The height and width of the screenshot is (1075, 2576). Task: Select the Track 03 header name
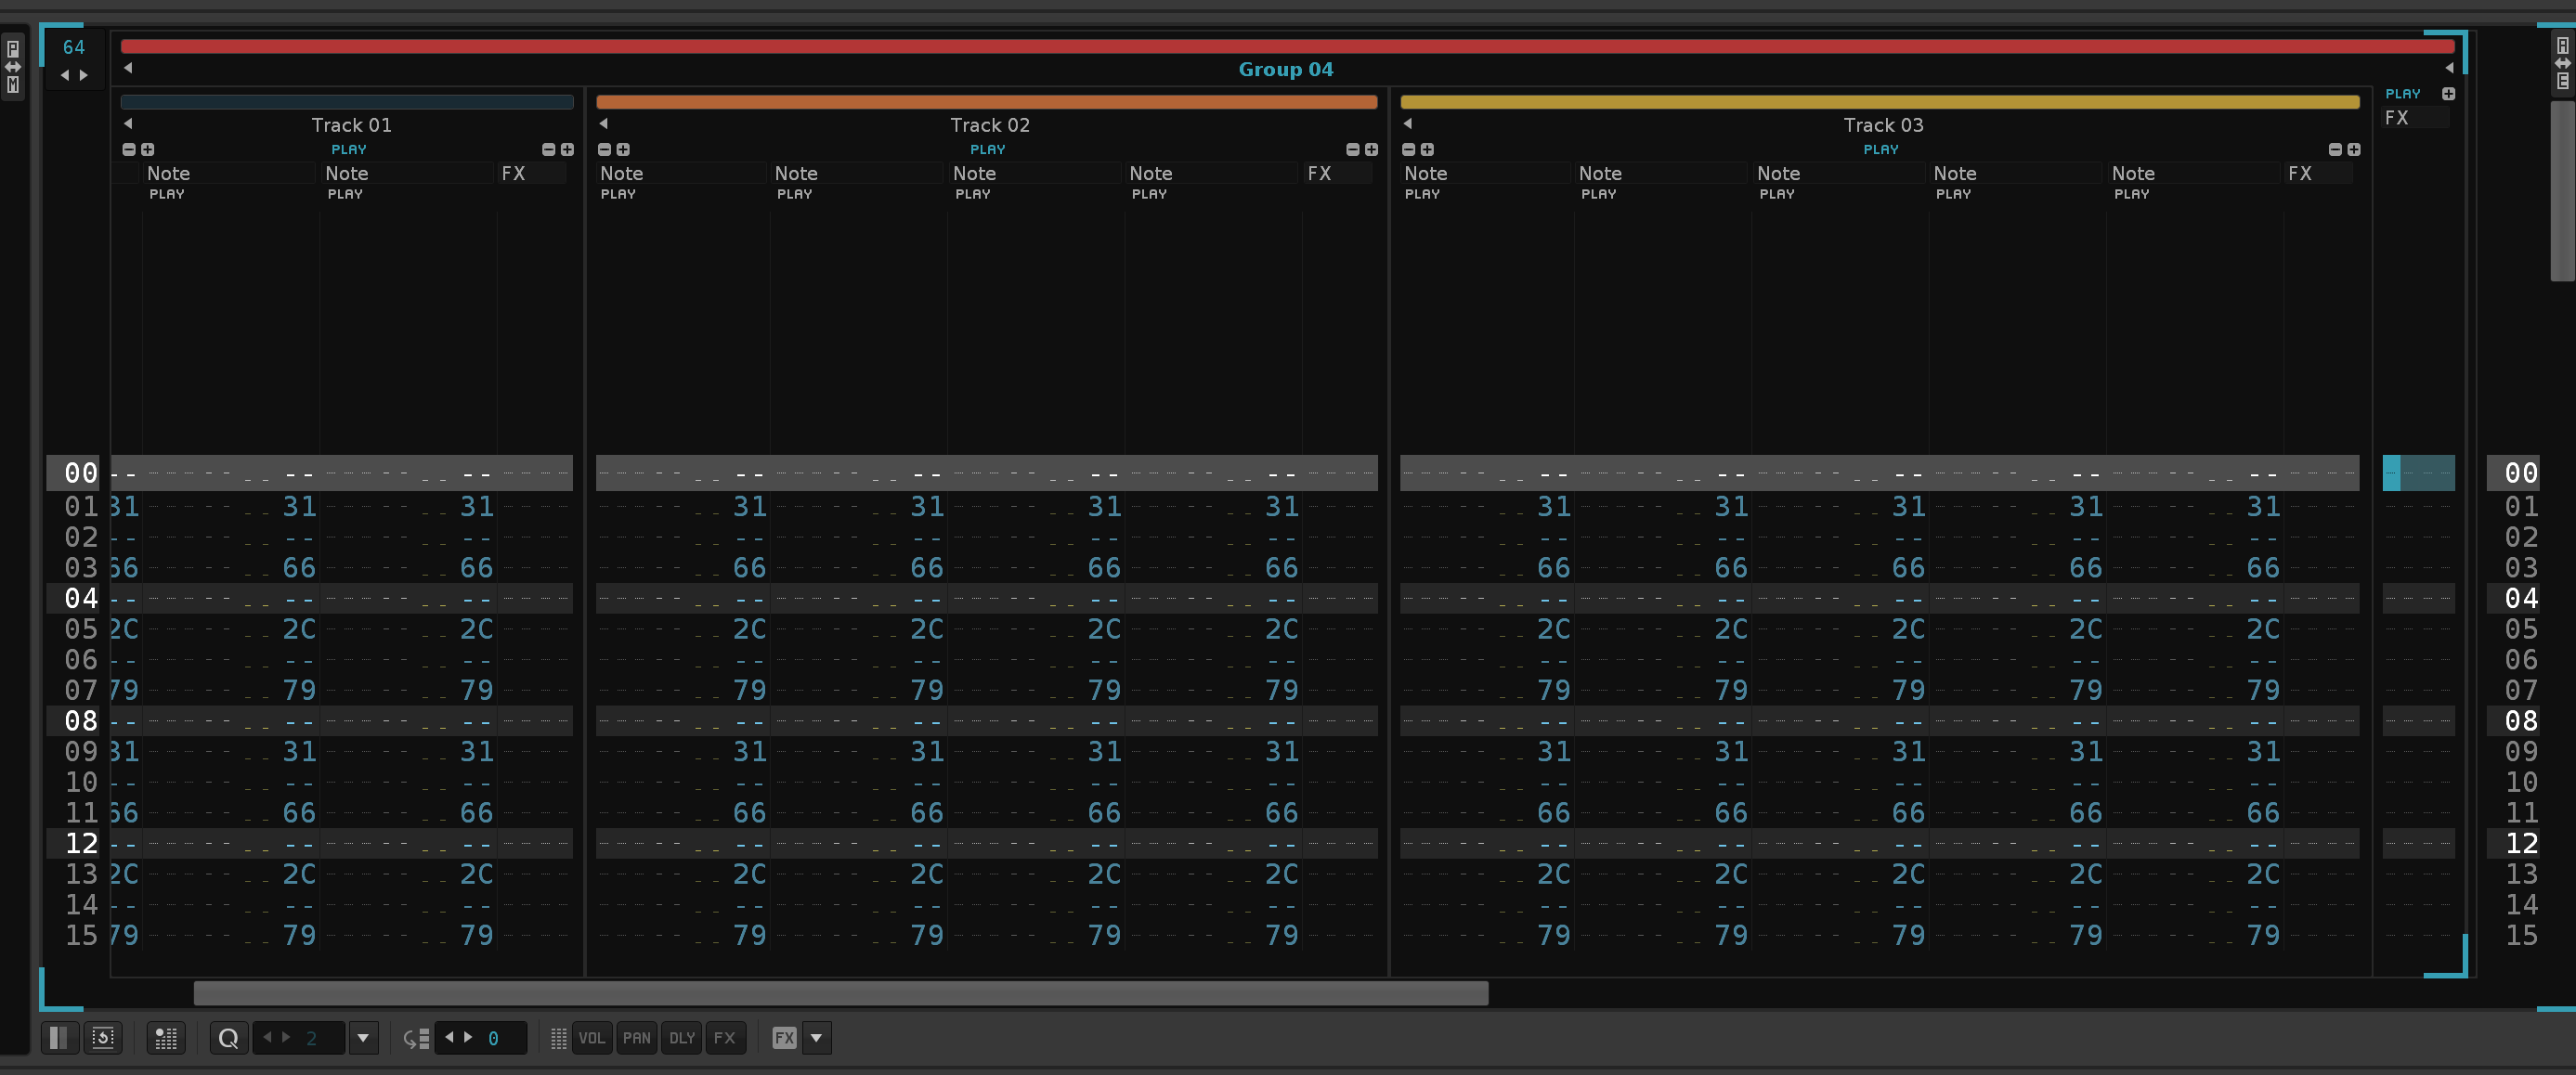click(1882, 125)
